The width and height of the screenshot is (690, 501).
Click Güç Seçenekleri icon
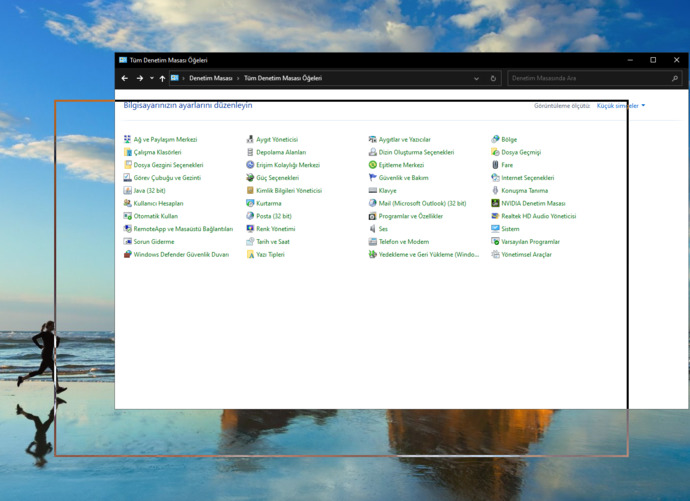(x=250, y=178)
